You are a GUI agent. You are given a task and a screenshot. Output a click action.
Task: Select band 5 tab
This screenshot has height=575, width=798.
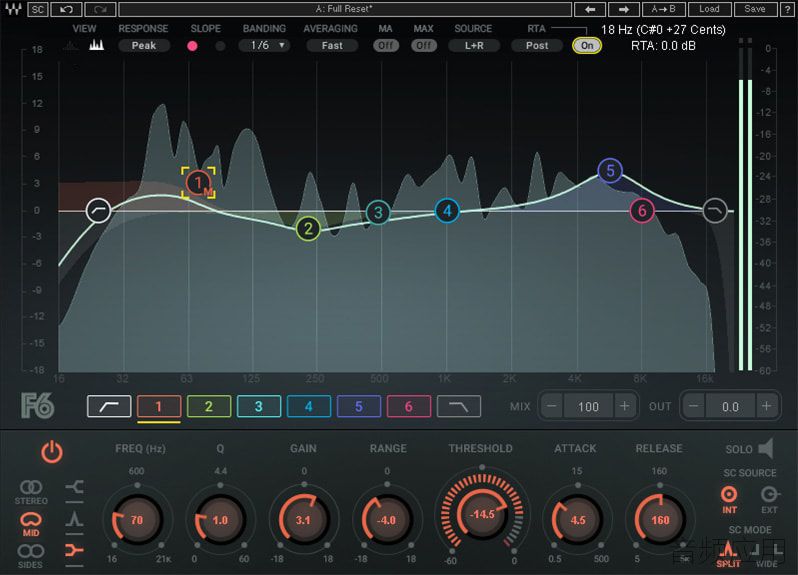[x=358, y=407]
